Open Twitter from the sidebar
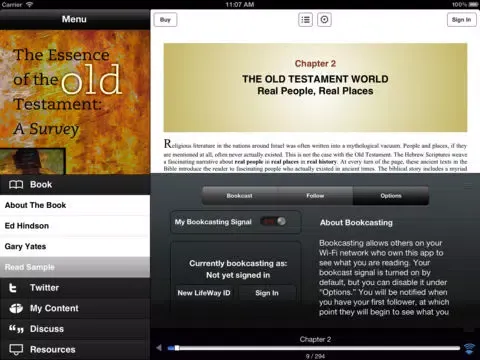The image size is (480, 360). (75, 288)
